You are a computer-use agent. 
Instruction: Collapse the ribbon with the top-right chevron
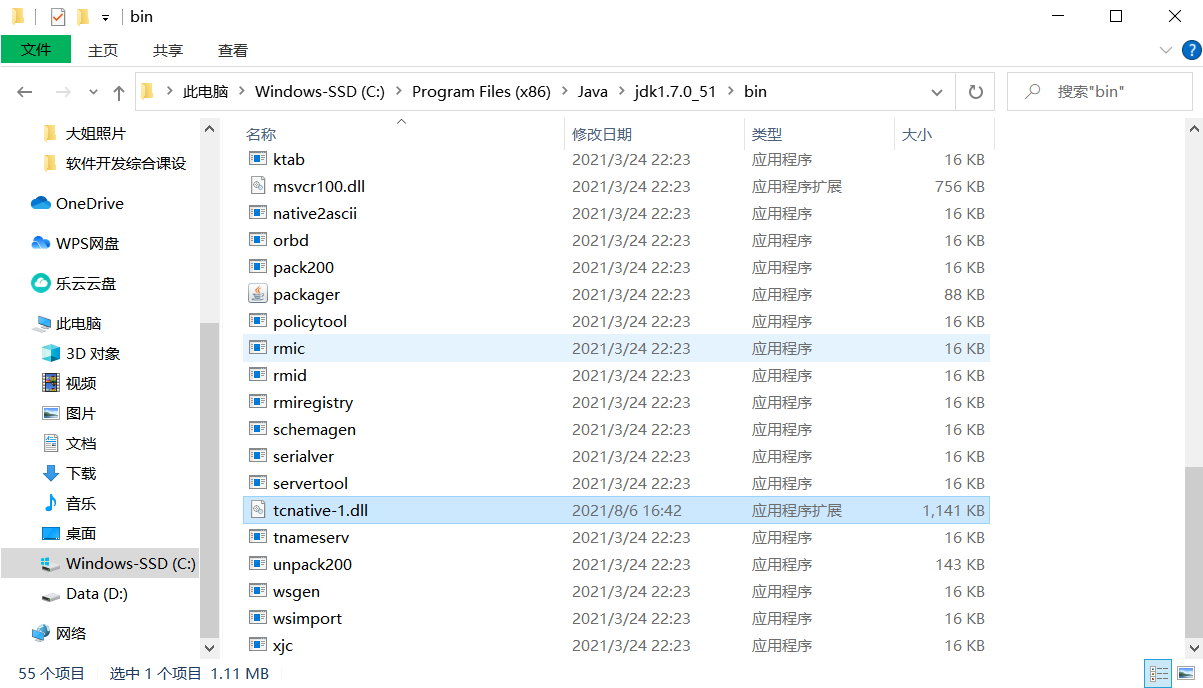[x=1166, y=50]
